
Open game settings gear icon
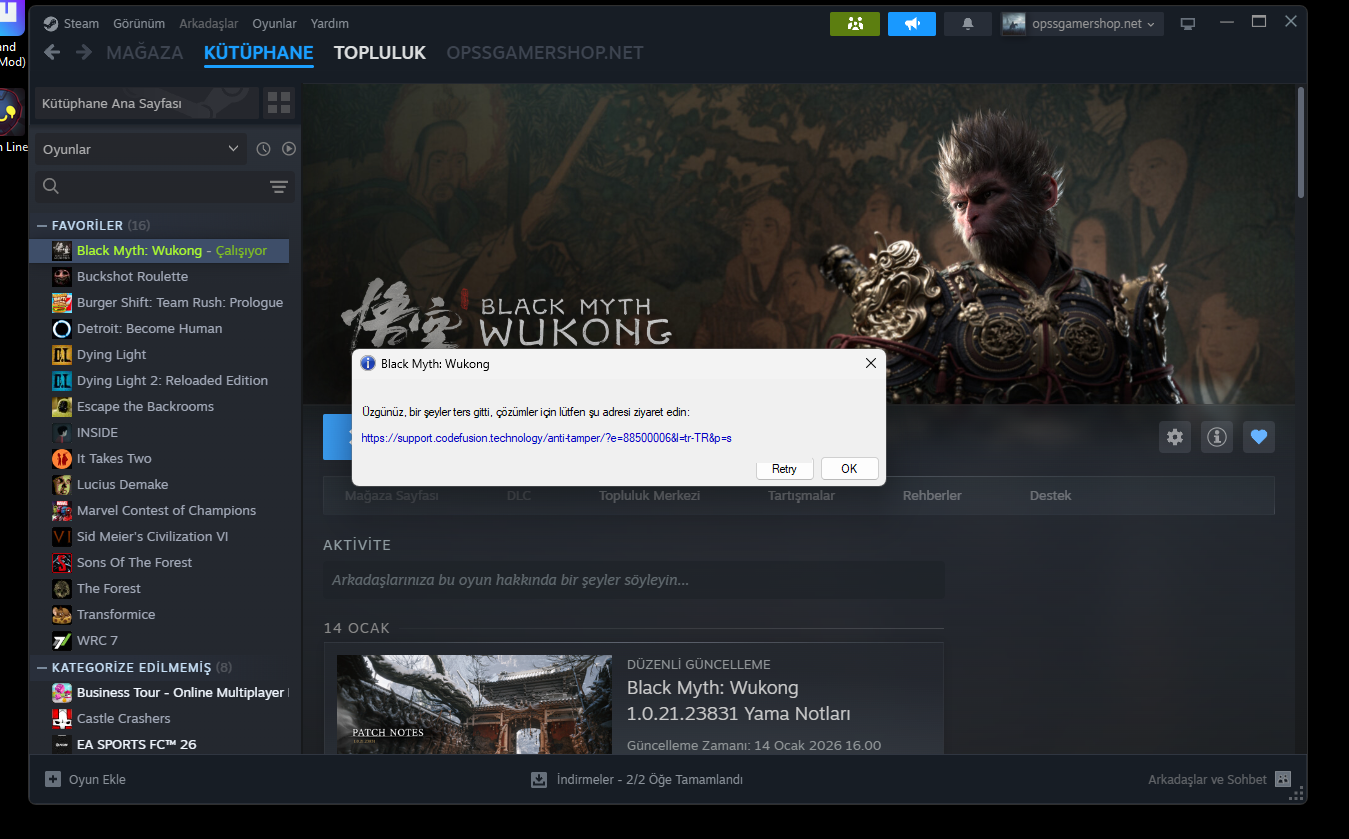click(x=1175, y=437)
